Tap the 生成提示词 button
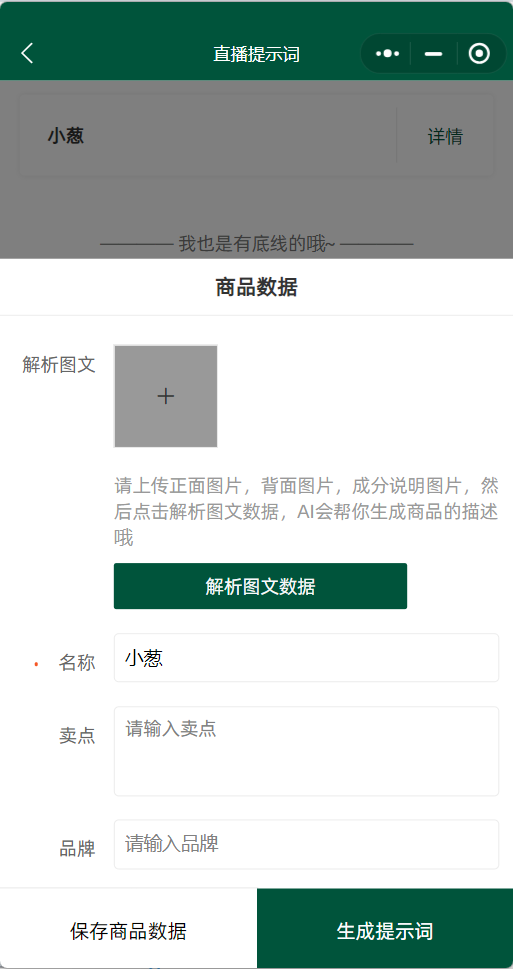 click(x=385, y=930)
